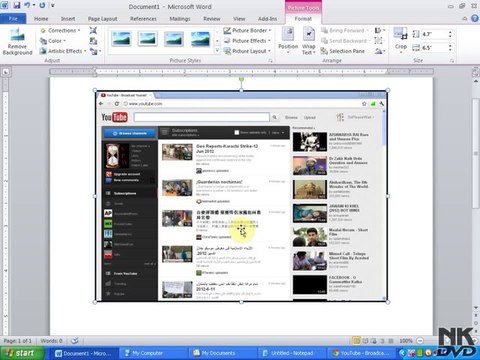Switch to Untitled - Notepad taskbar window
This screenshot has width=480, height=360.
pyautogui.click(x=291, y=353)
